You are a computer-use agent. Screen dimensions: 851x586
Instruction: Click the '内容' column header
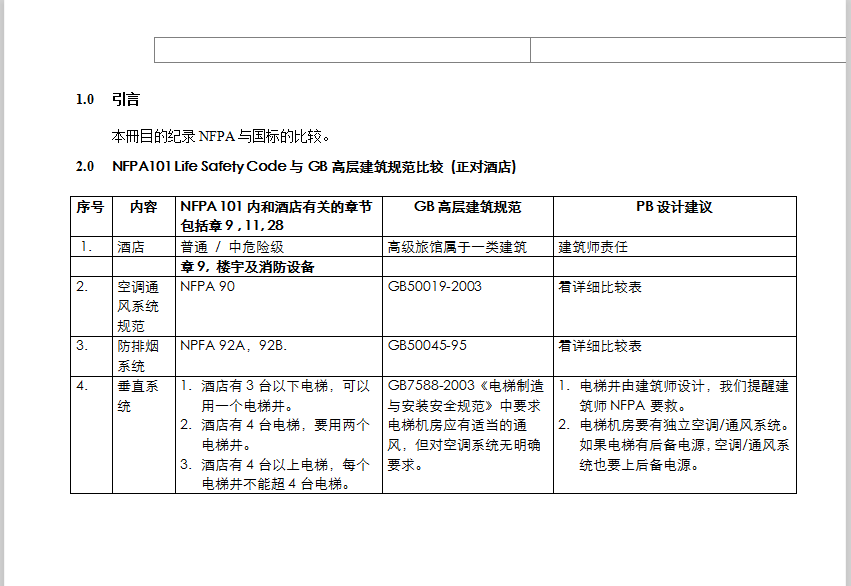143,207
